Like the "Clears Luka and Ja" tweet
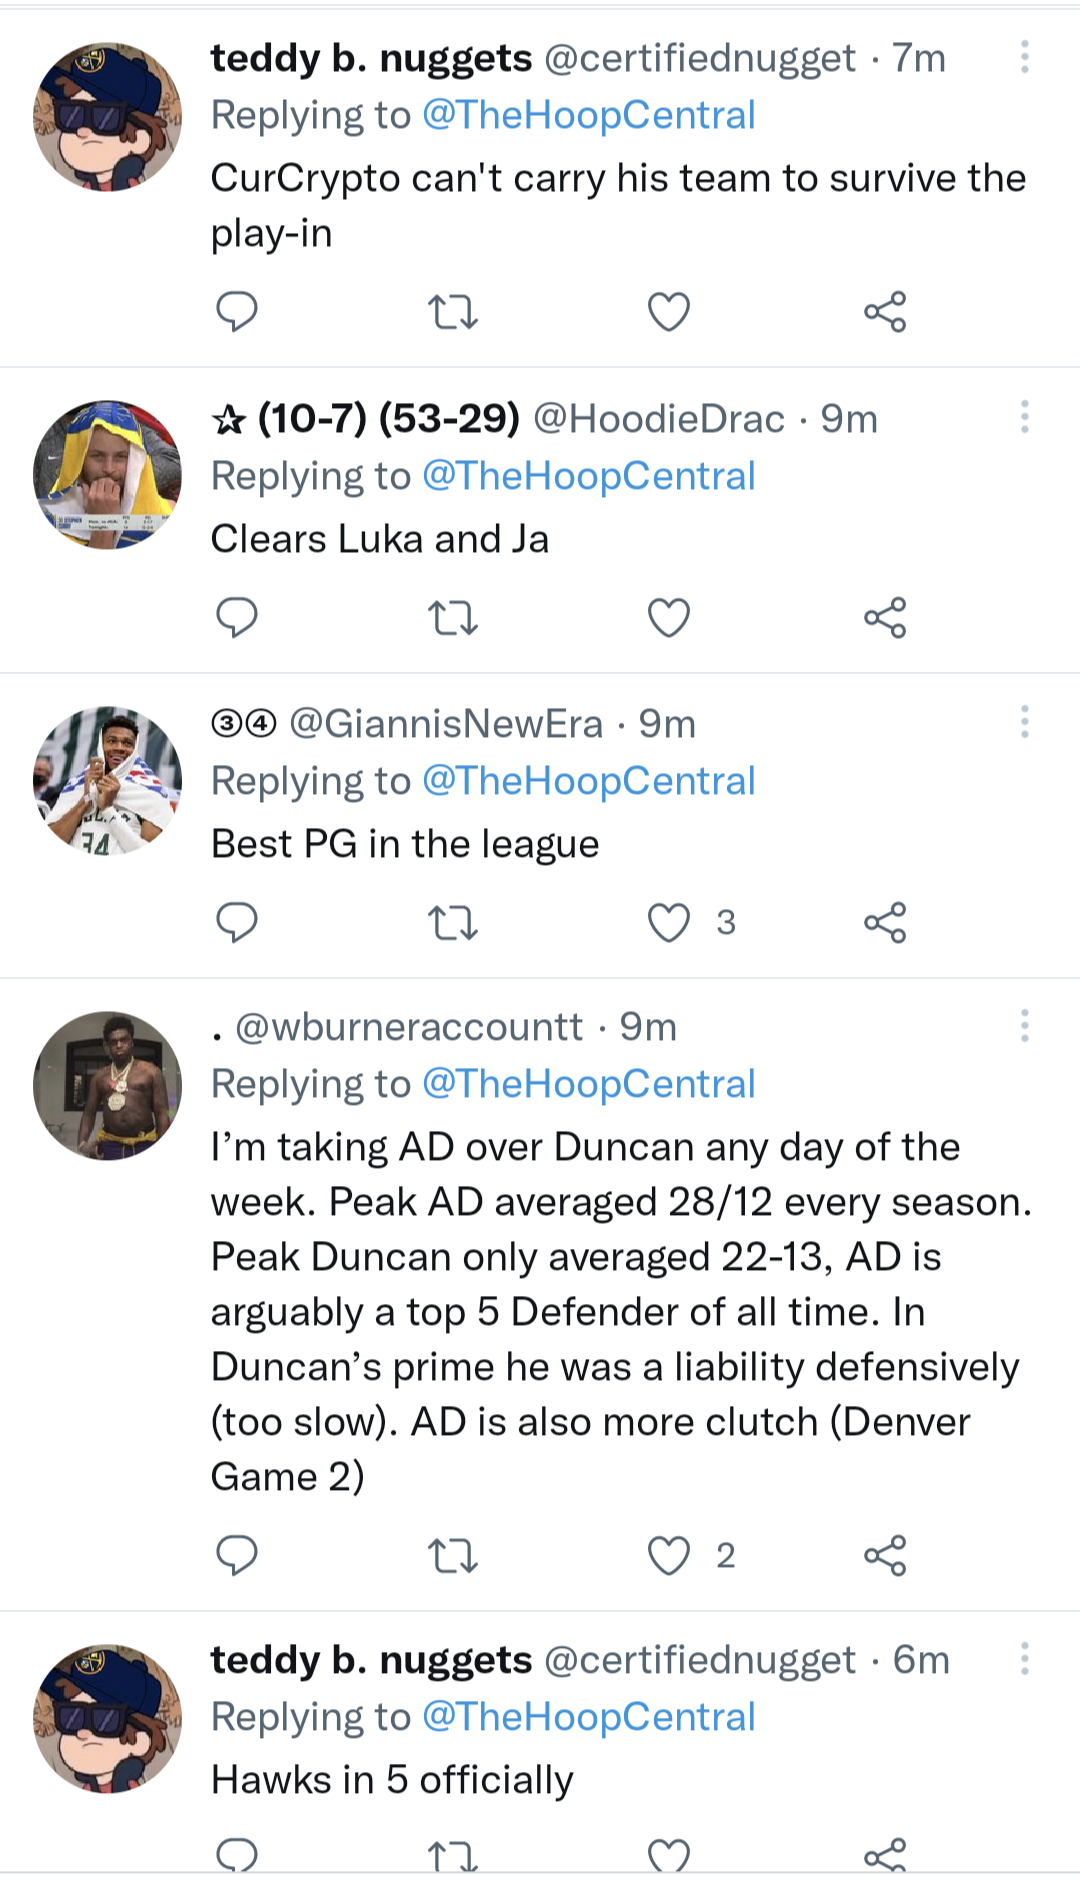Viewport: 1080px width, 1881px height. pos(669,618)
